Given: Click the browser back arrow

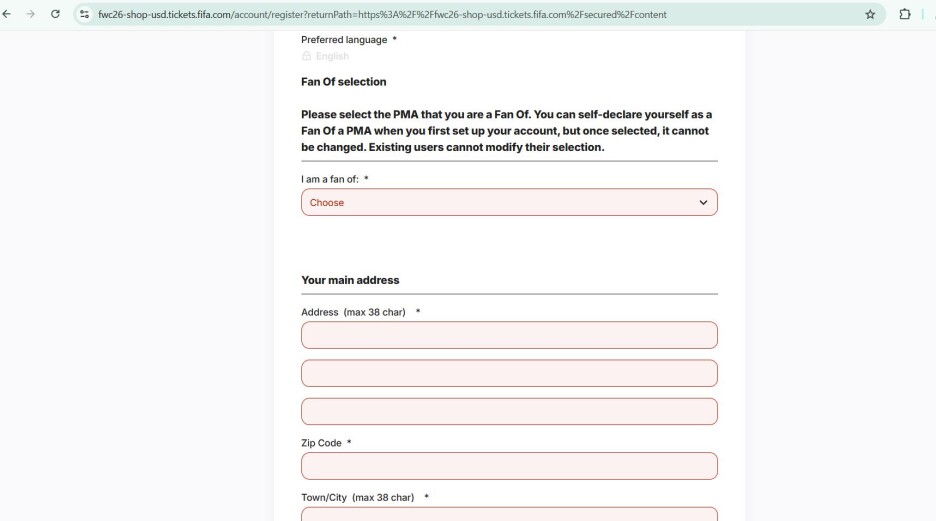Looking at the screenshot, I should (x=11, y=15).
